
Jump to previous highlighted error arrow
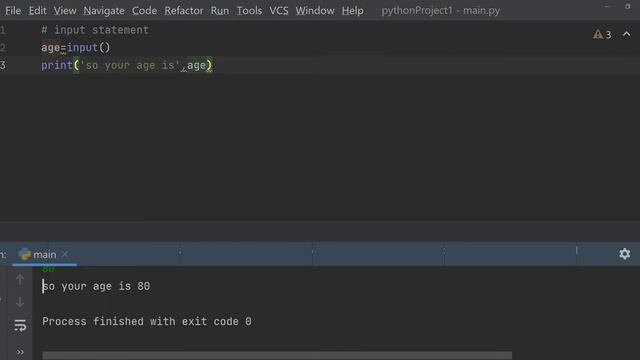[x=627, y=34]
